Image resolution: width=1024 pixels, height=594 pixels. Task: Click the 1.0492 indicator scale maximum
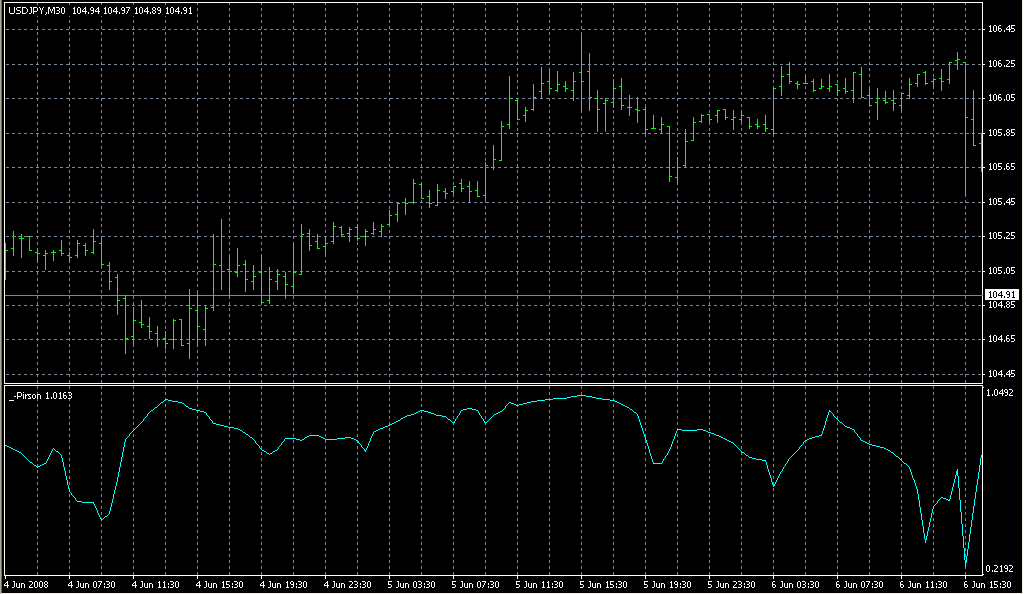tap(1001, 393)
